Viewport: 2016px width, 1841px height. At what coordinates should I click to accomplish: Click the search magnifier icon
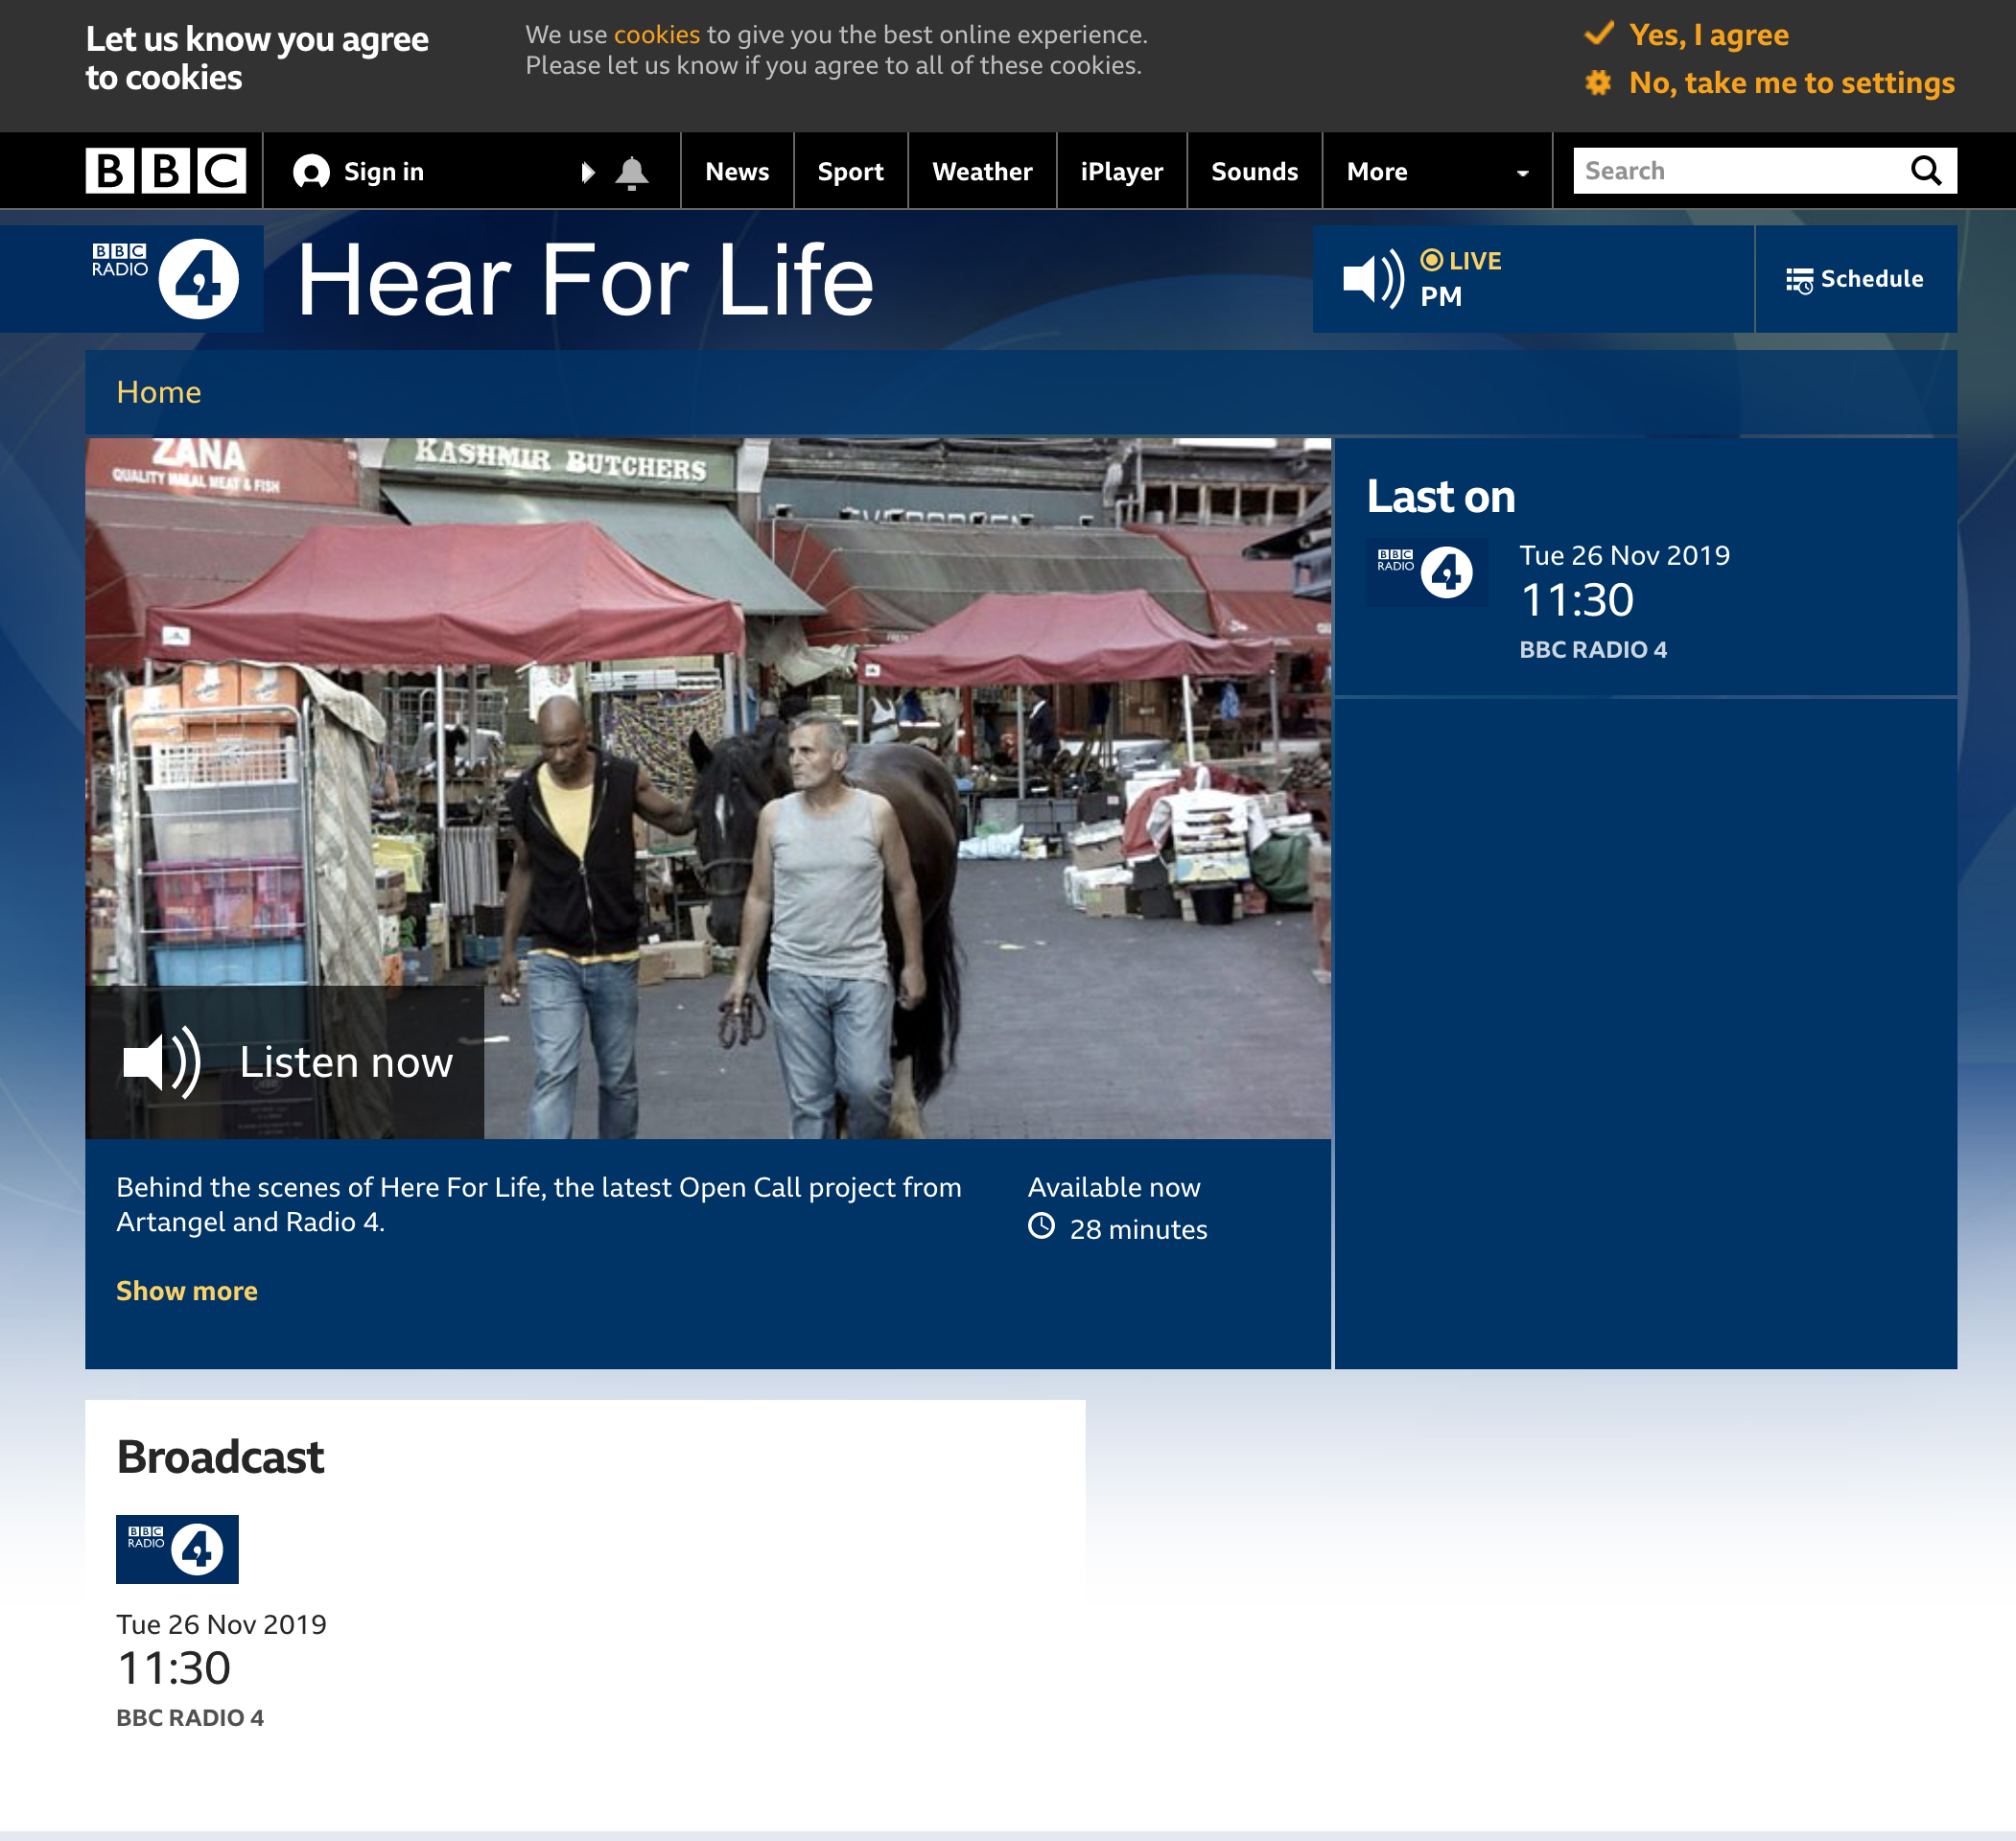click(x=1926, y=171)
